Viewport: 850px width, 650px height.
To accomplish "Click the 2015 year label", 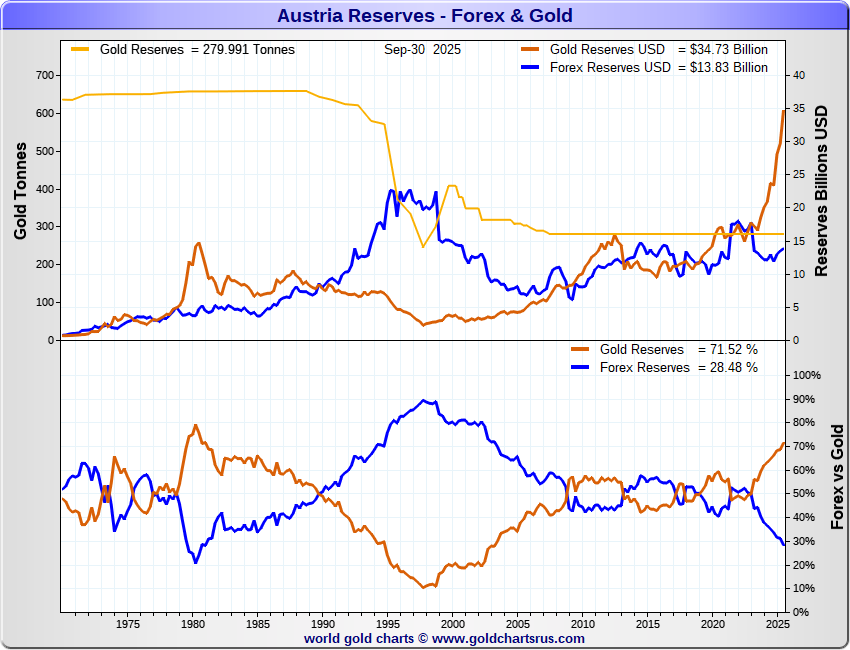I will click(648, 624).
